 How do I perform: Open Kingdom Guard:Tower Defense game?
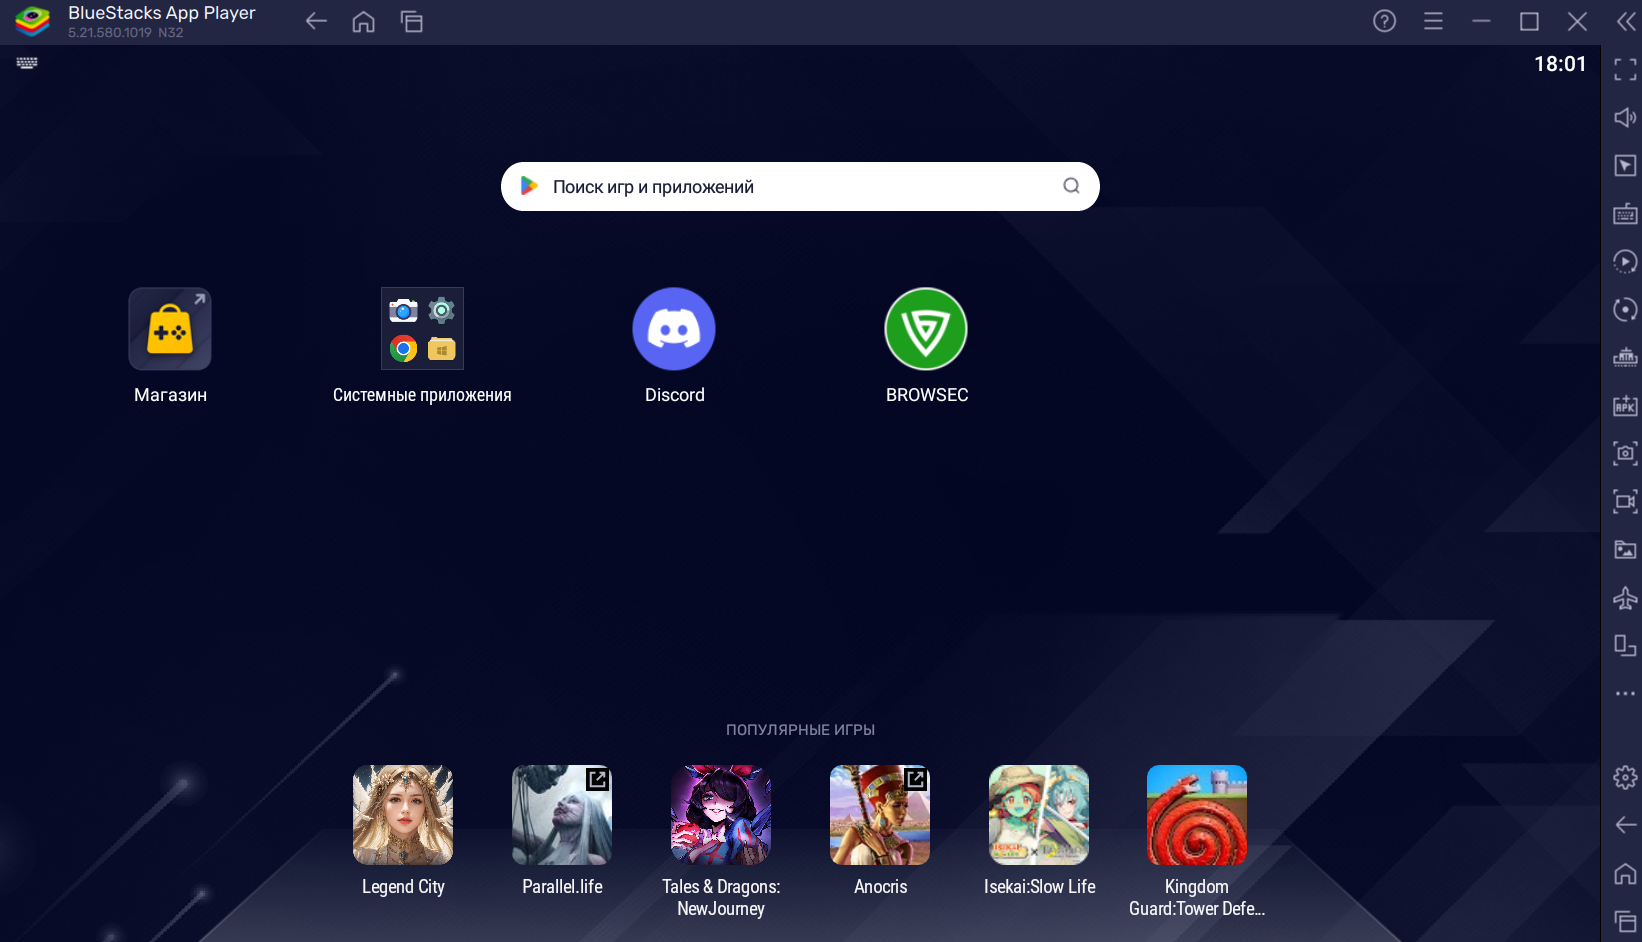click(x=1197, y=815)
